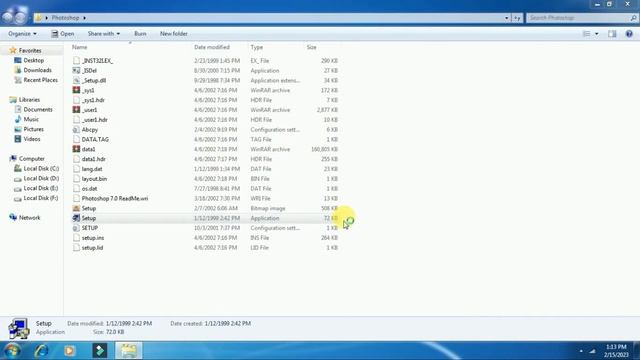Click the Abcpy configuration file icon
Screen dimensions: 640x360
coord(76,129)
